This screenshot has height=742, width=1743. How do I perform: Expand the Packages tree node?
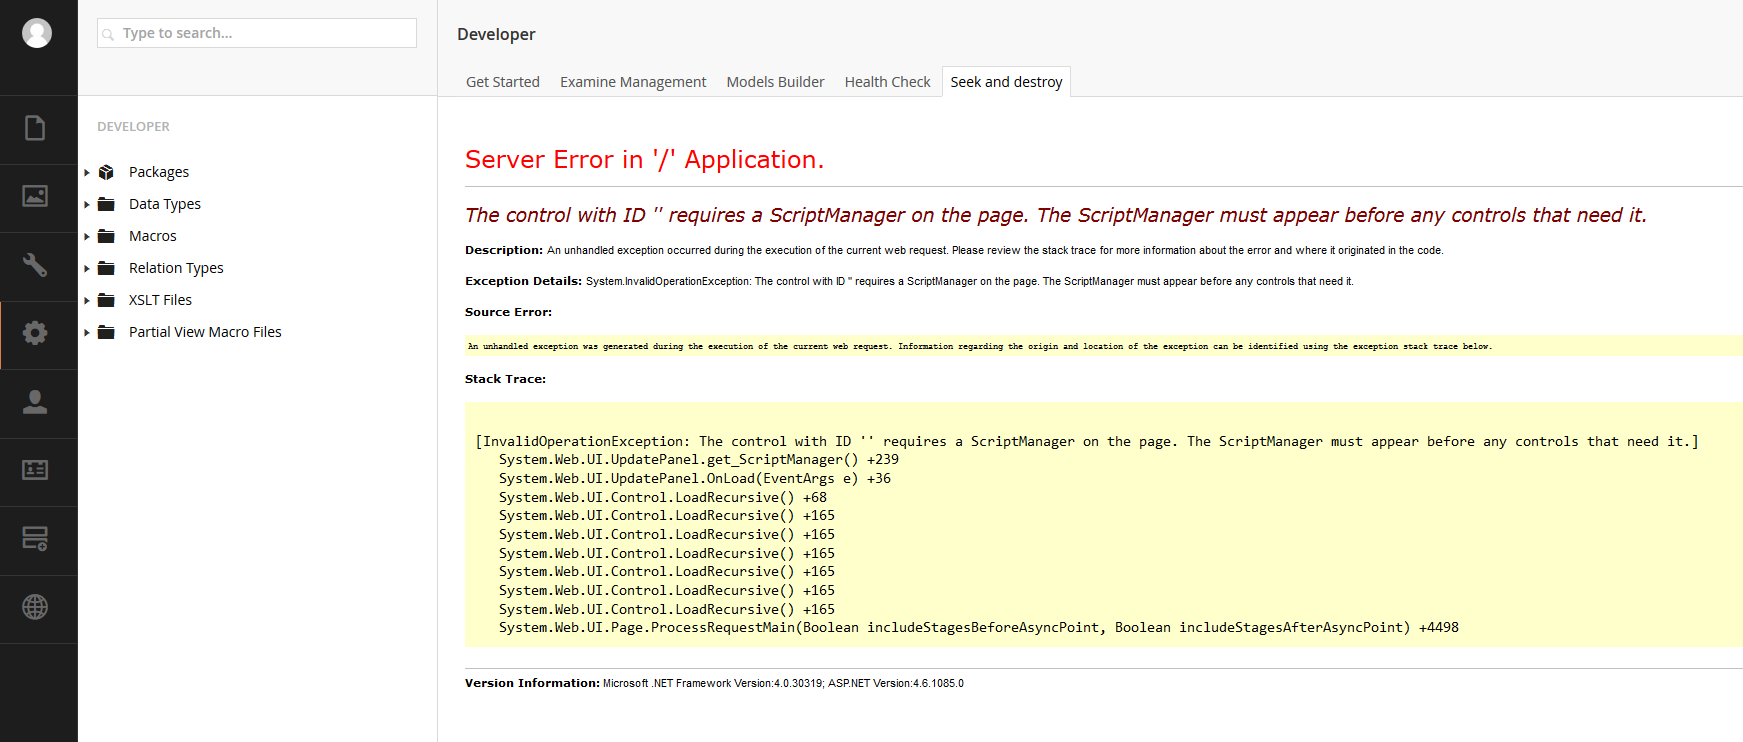(87, 173)
